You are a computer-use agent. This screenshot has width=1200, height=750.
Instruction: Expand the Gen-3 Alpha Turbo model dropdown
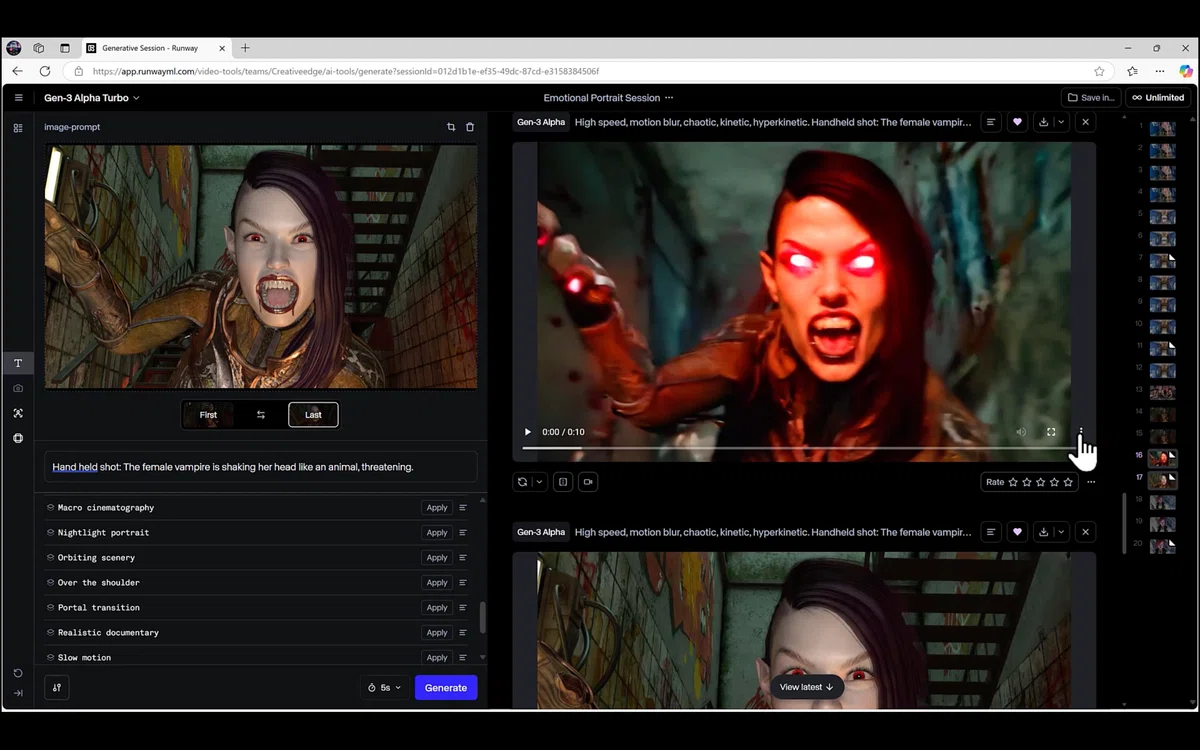click(x=92, y=98)
